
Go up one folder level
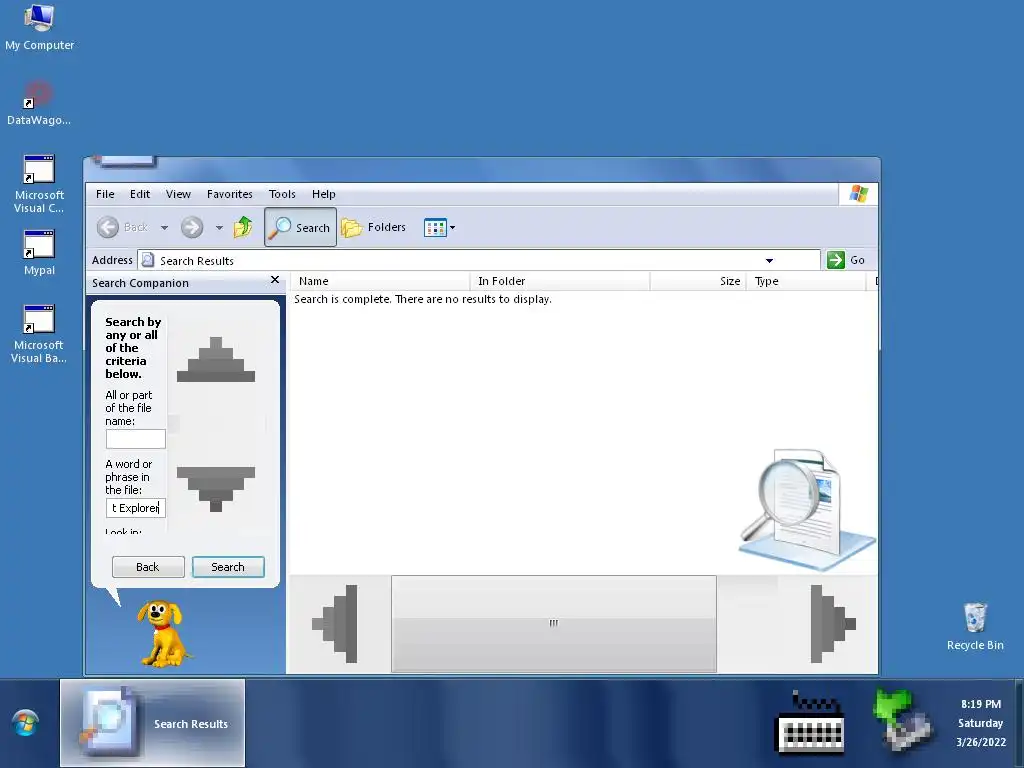coord(243,227)
